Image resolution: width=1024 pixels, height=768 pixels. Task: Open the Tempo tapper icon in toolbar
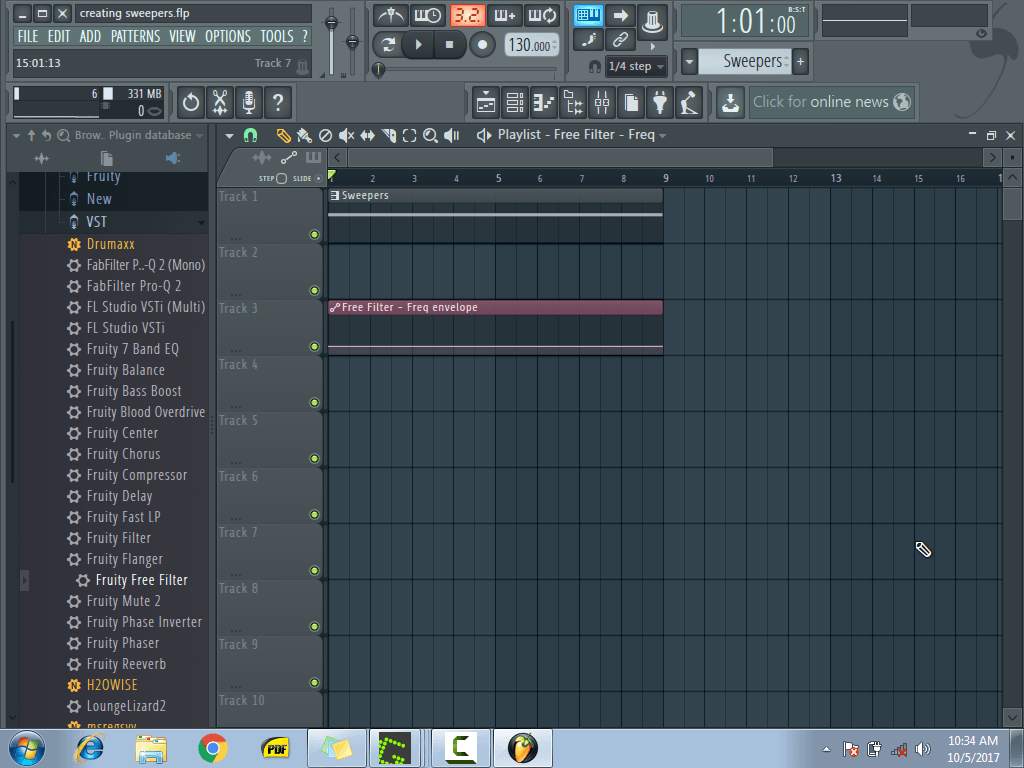[x=689, y=102]
